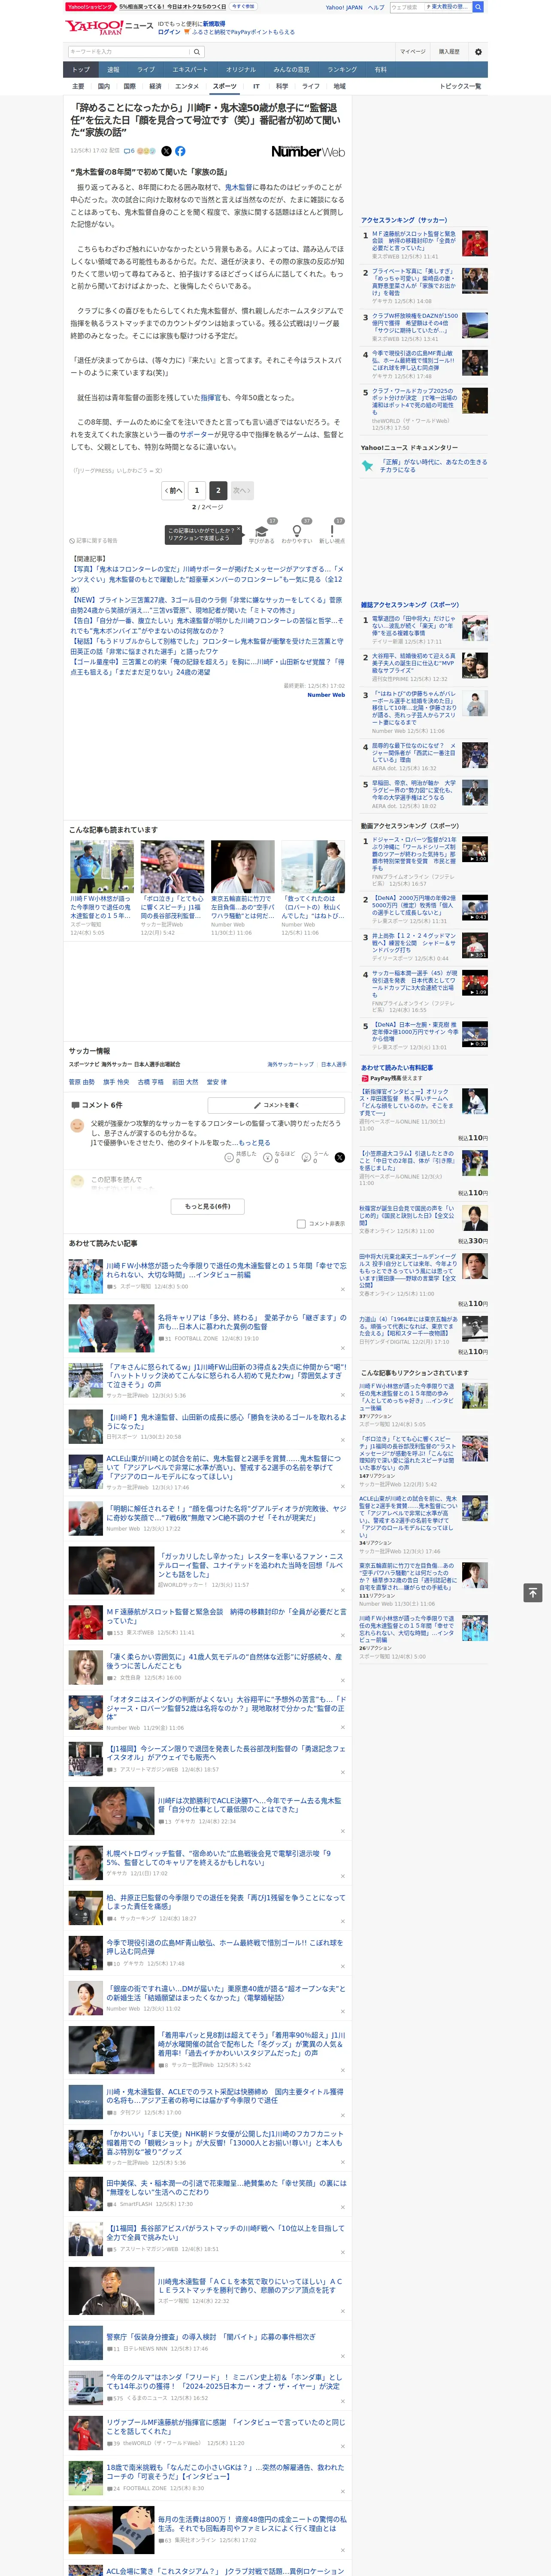Viewport: 551px width, 2576px height.
Task: Check the コメント非表示 checkbox
Action: (x=301, y=1223)
